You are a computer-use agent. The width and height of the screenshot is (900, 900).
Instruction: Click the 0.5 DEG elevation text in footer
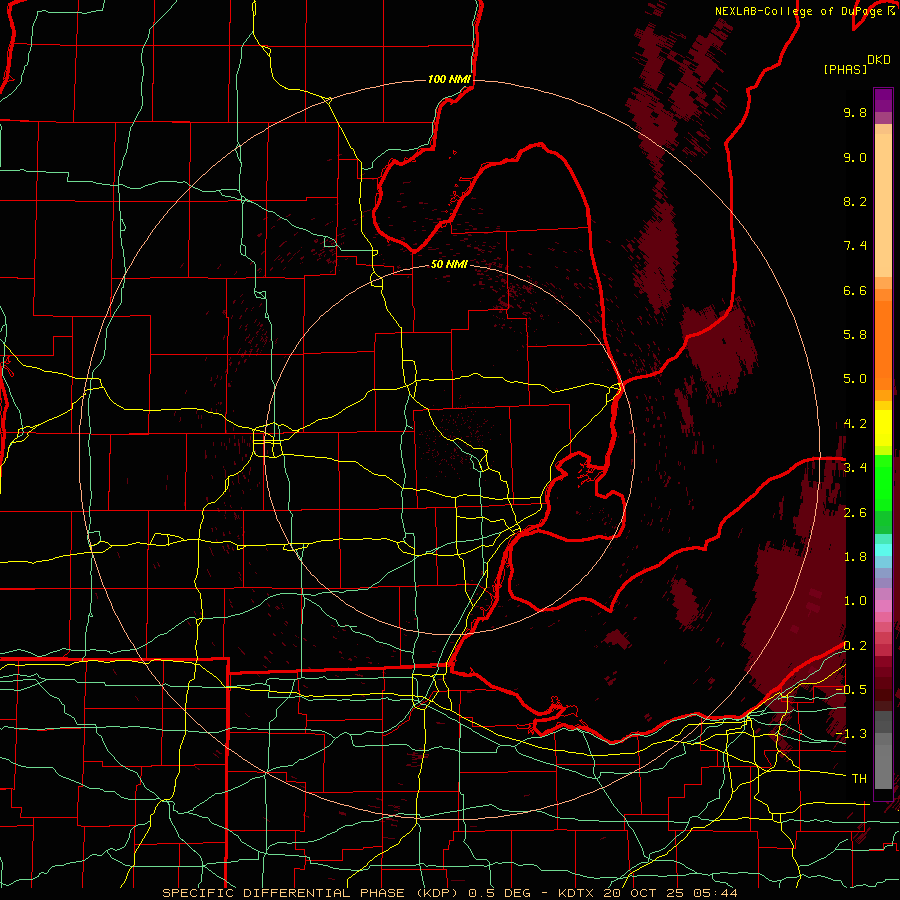(x=498, y=893)
